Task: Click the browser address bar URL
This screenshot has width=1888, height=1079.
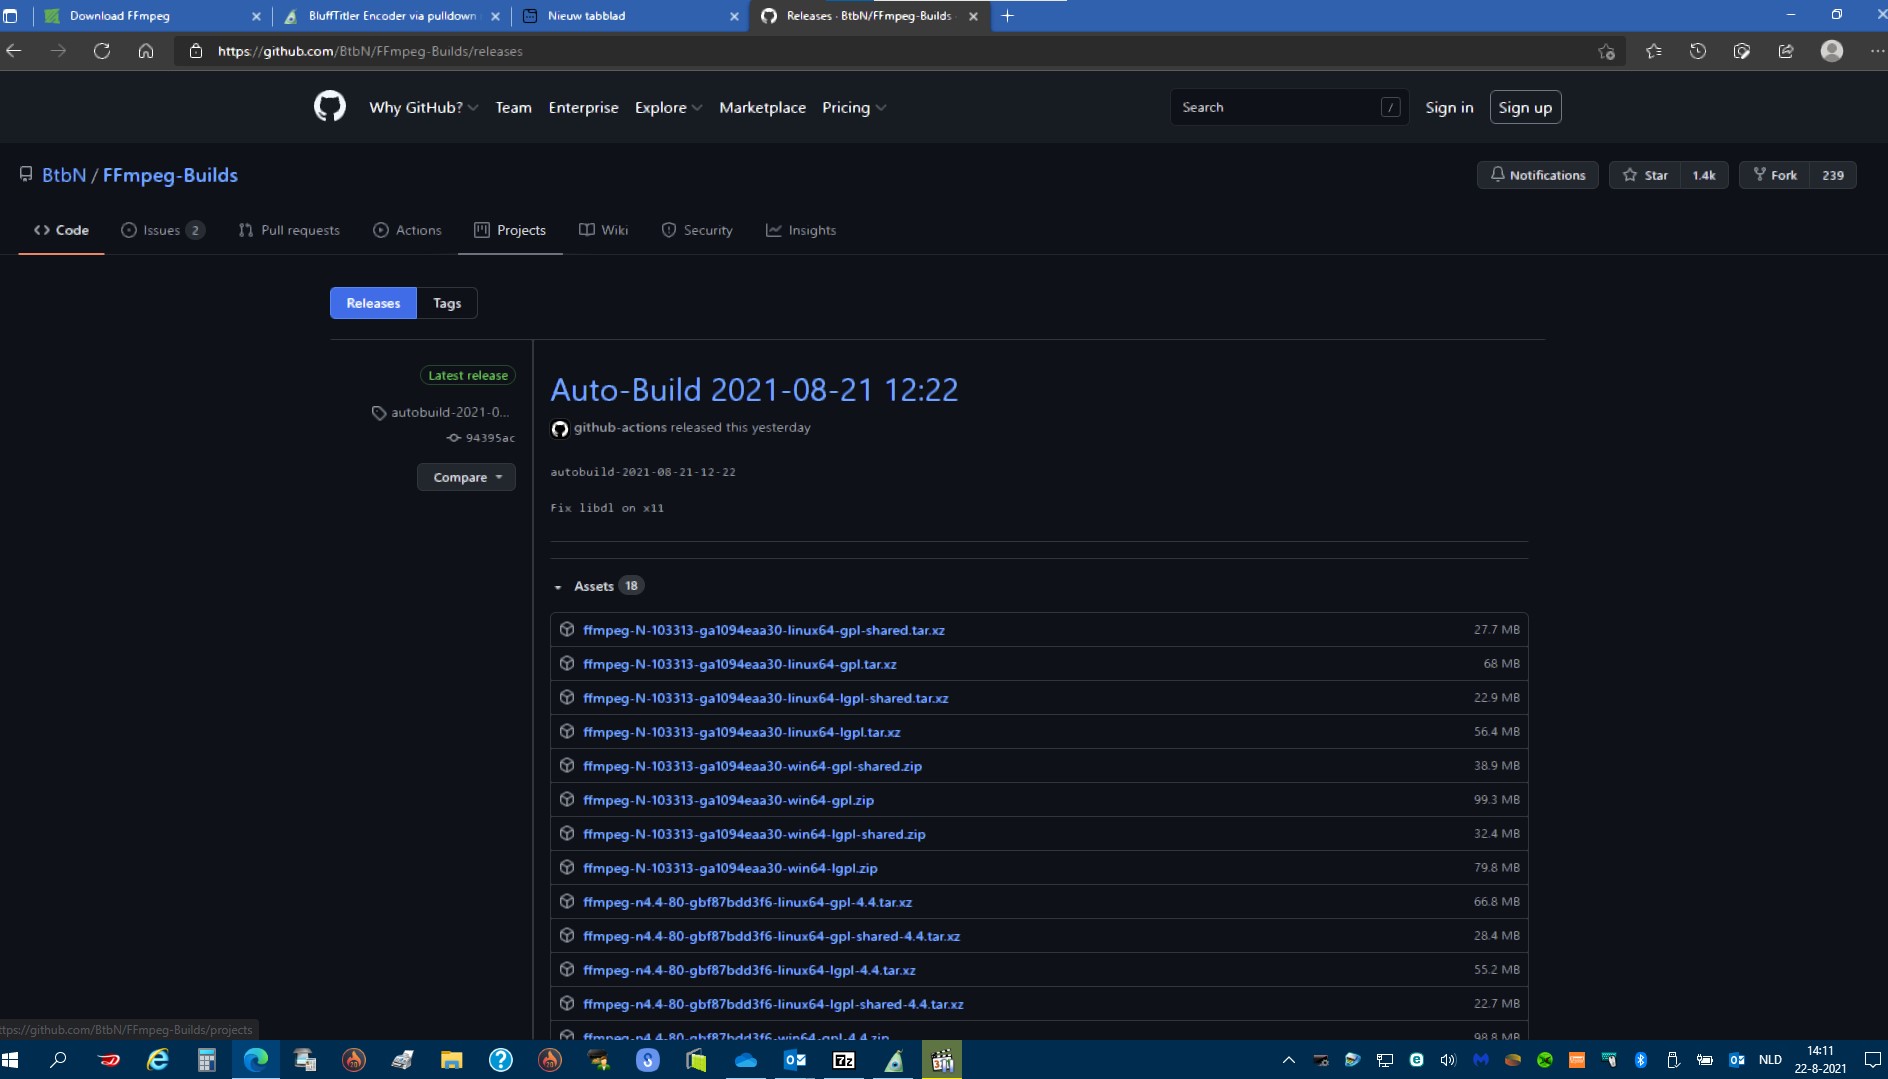Action: 370,51
